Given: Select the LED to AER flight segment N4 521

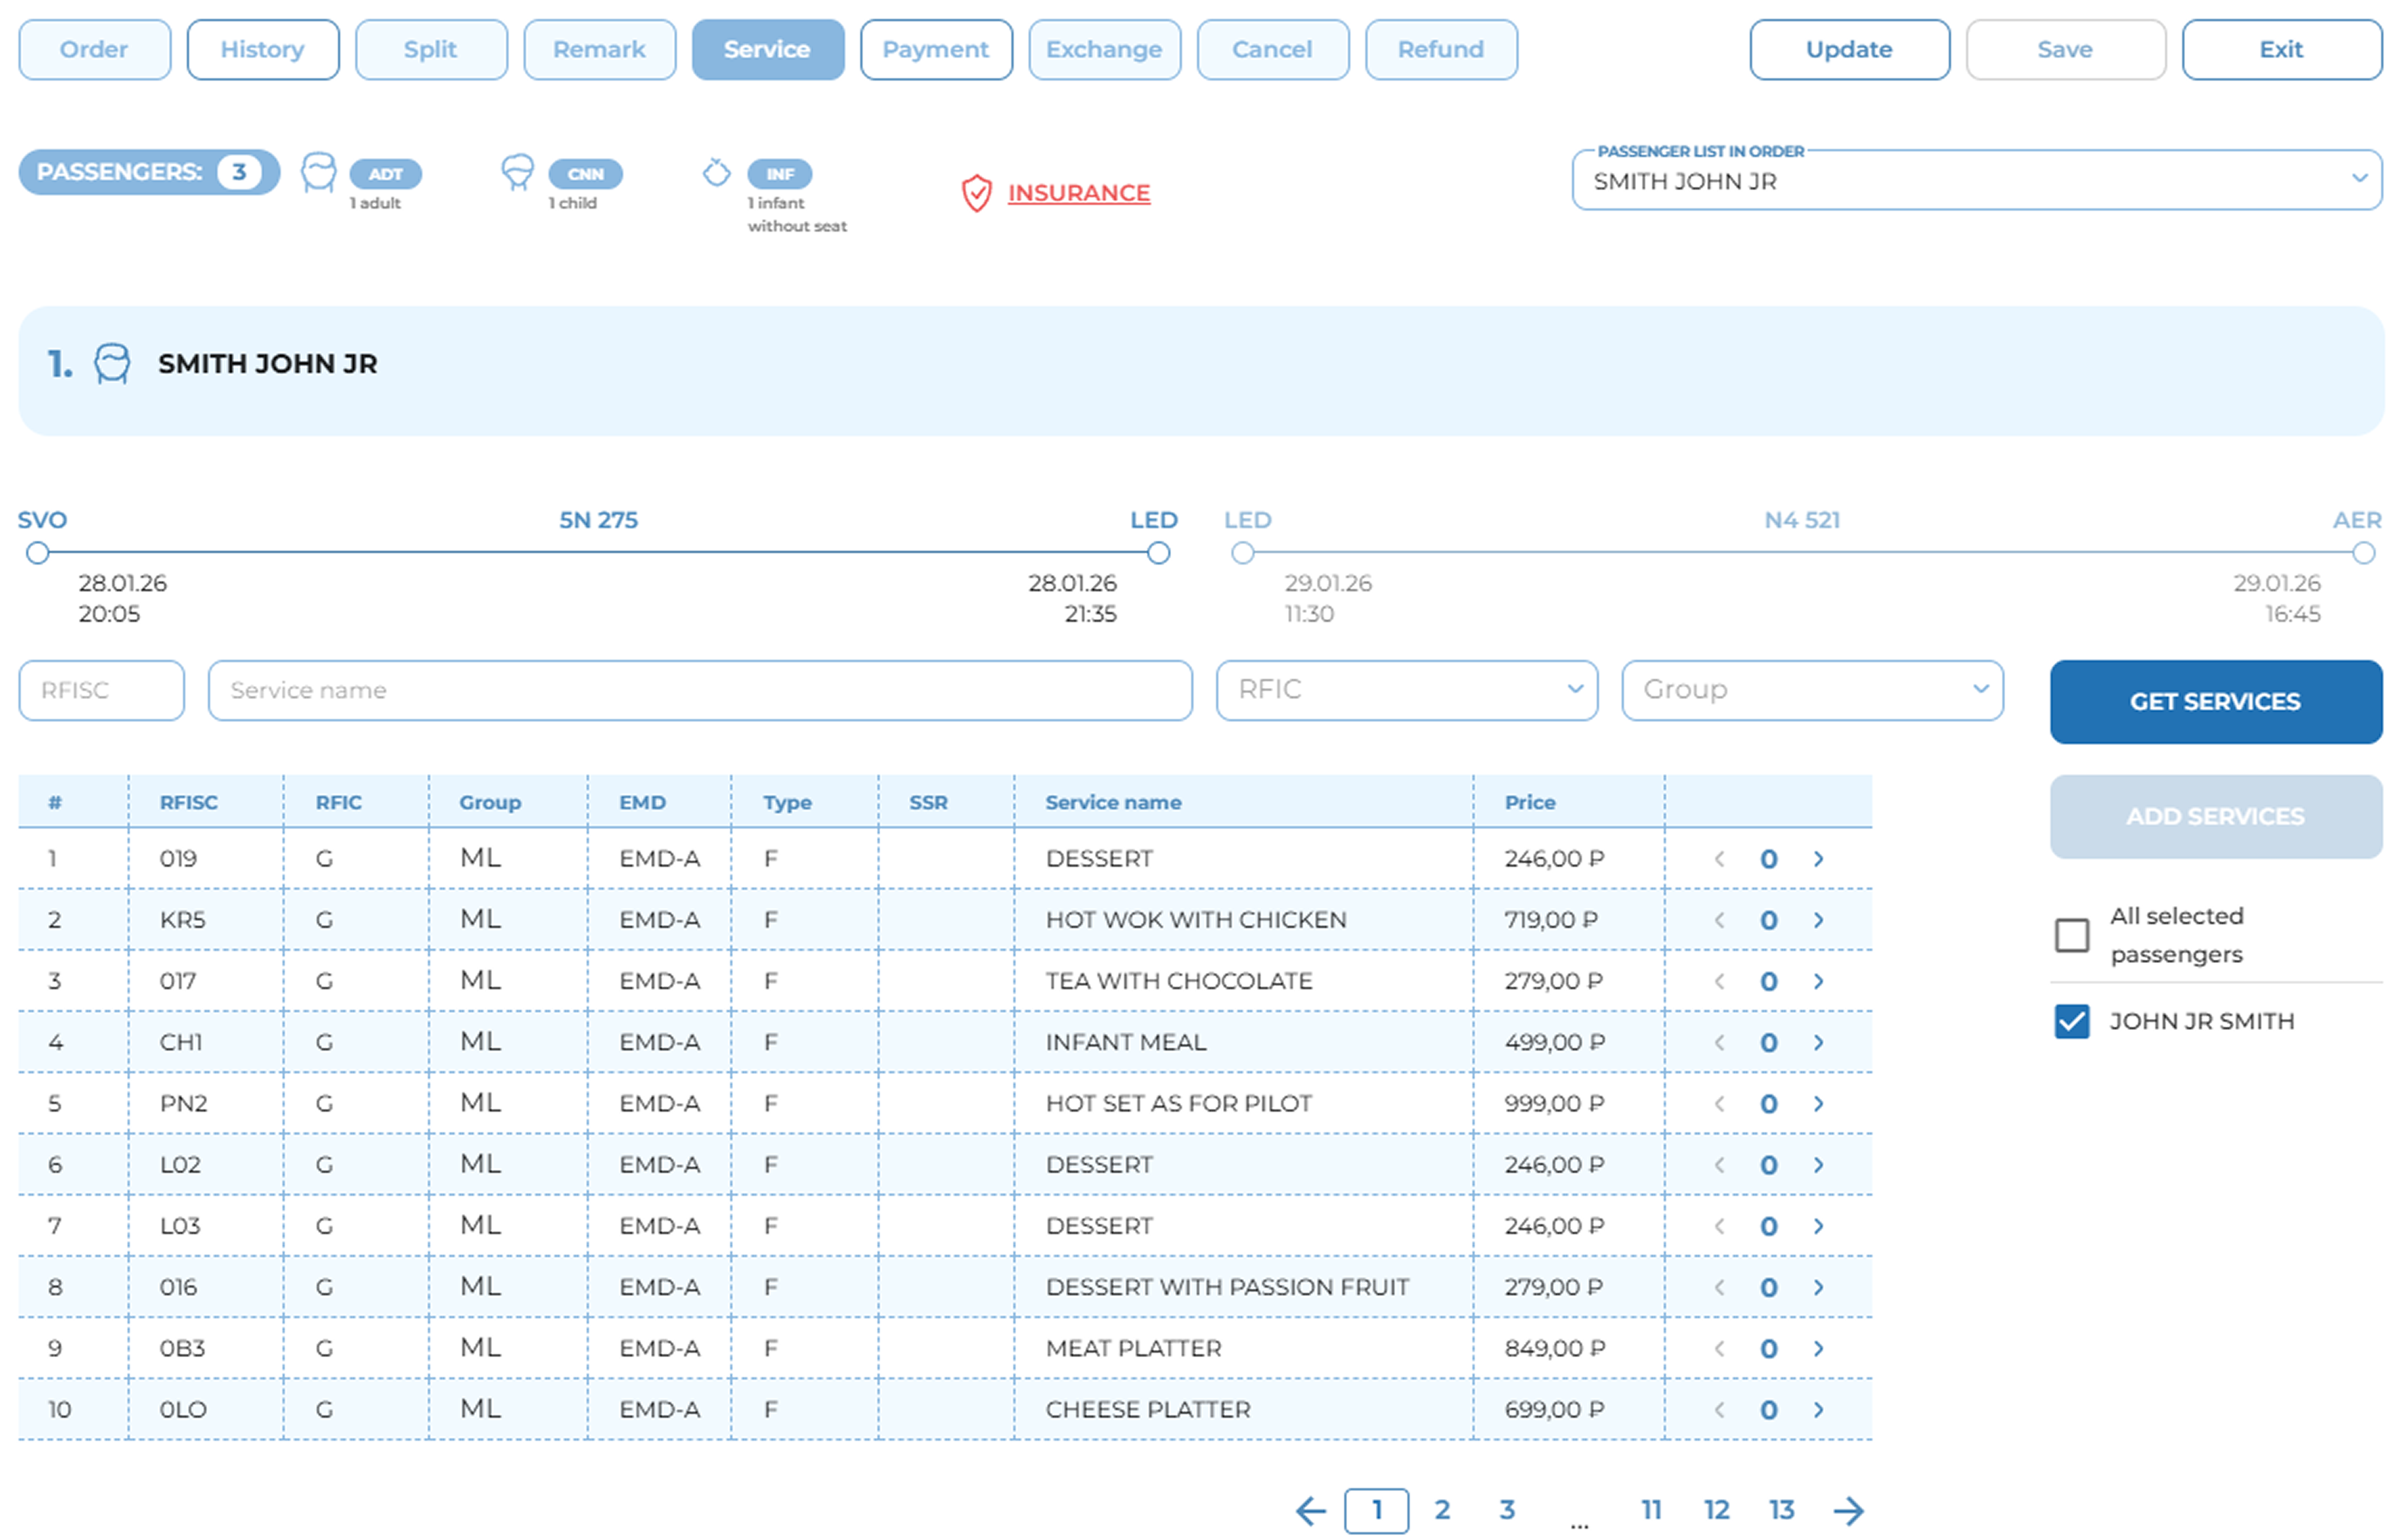Looking at the screenshot, I should coord(1801,521).
